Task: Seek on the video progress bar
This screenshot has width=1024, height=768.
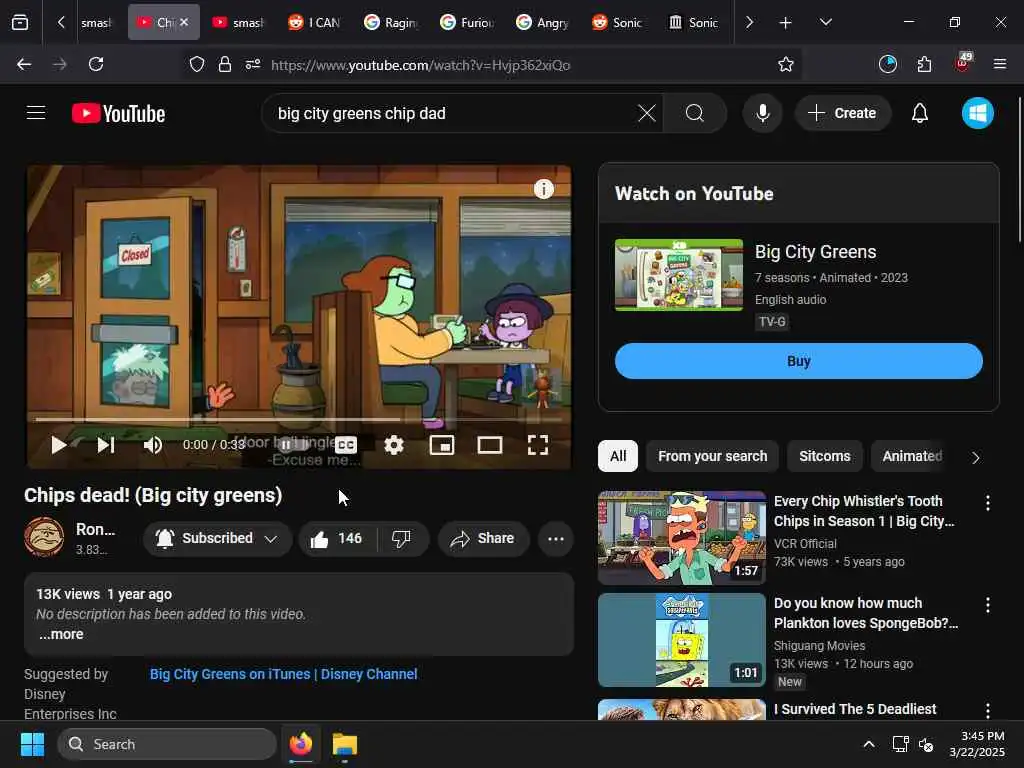Action: point(298,419)
